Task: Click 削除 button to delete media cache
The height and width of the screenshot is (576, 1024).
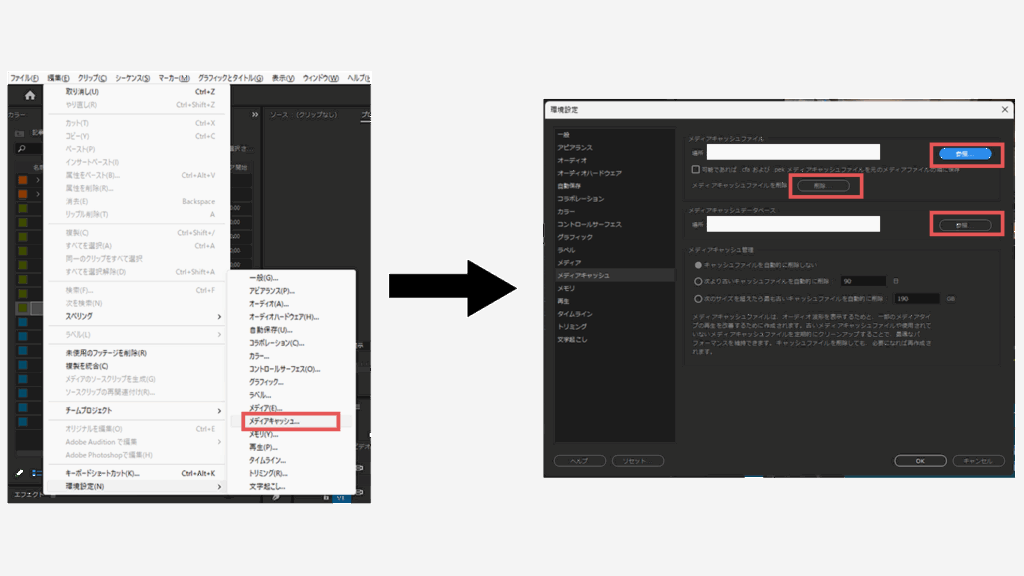Action: point(824,186)
